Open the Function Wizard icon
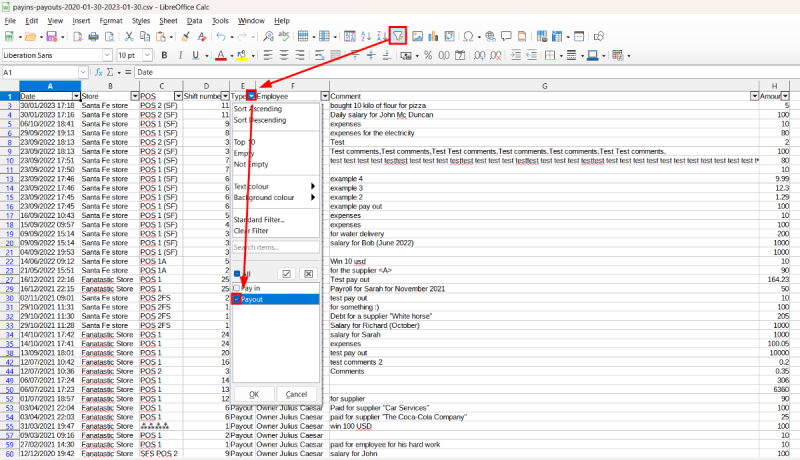Image resolution: width=800 pixels, height=460 pixels. (98, 73)
